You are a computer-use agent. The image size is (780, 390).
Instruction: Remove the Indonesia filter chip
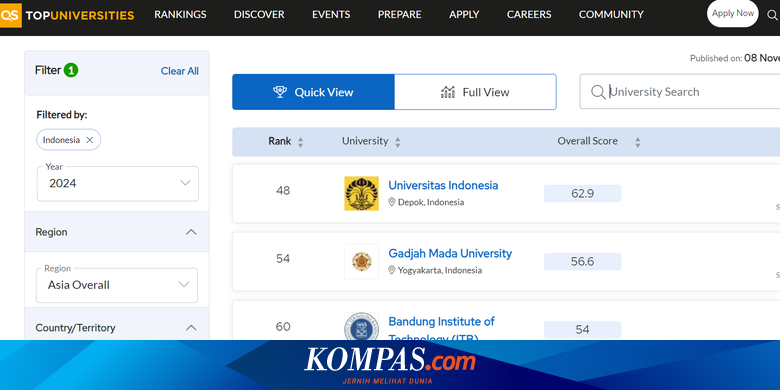pos(90,140)
